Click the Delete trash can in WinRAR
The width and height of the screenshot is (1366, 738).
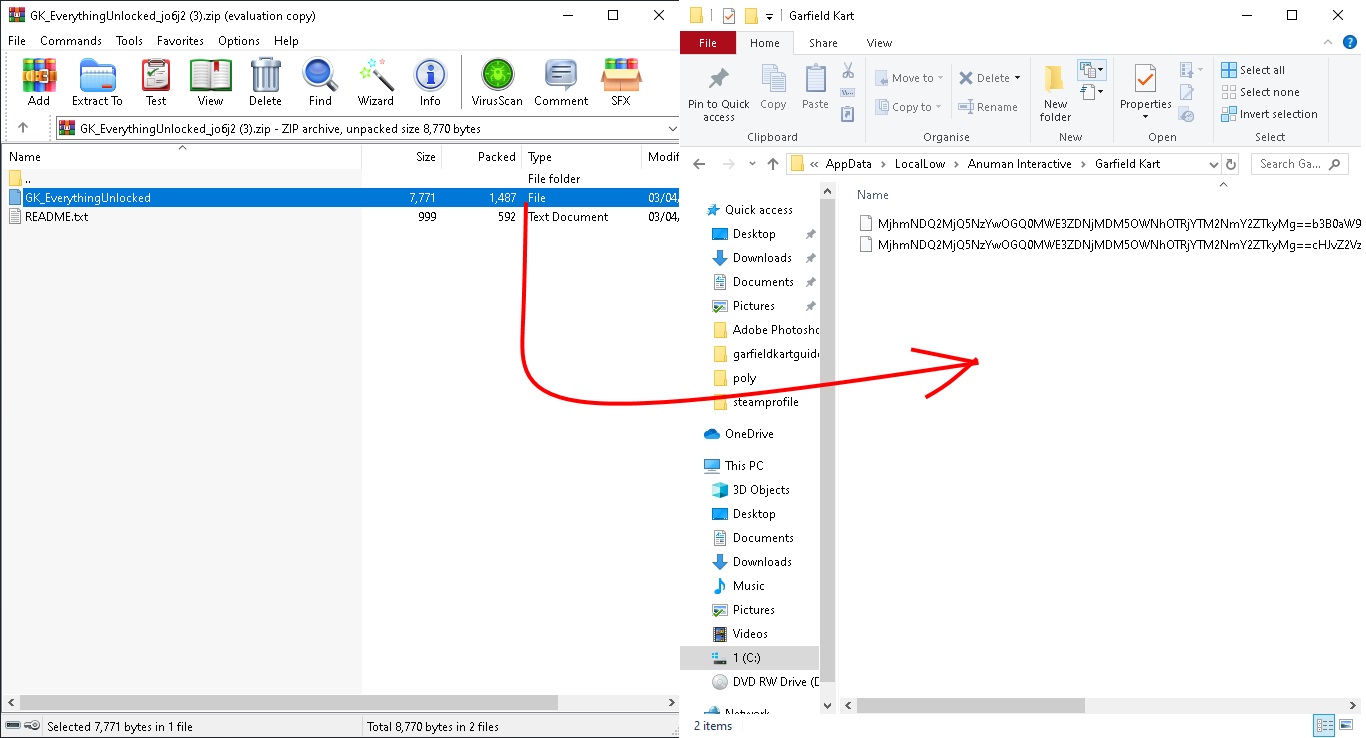(x=265, y=82)
